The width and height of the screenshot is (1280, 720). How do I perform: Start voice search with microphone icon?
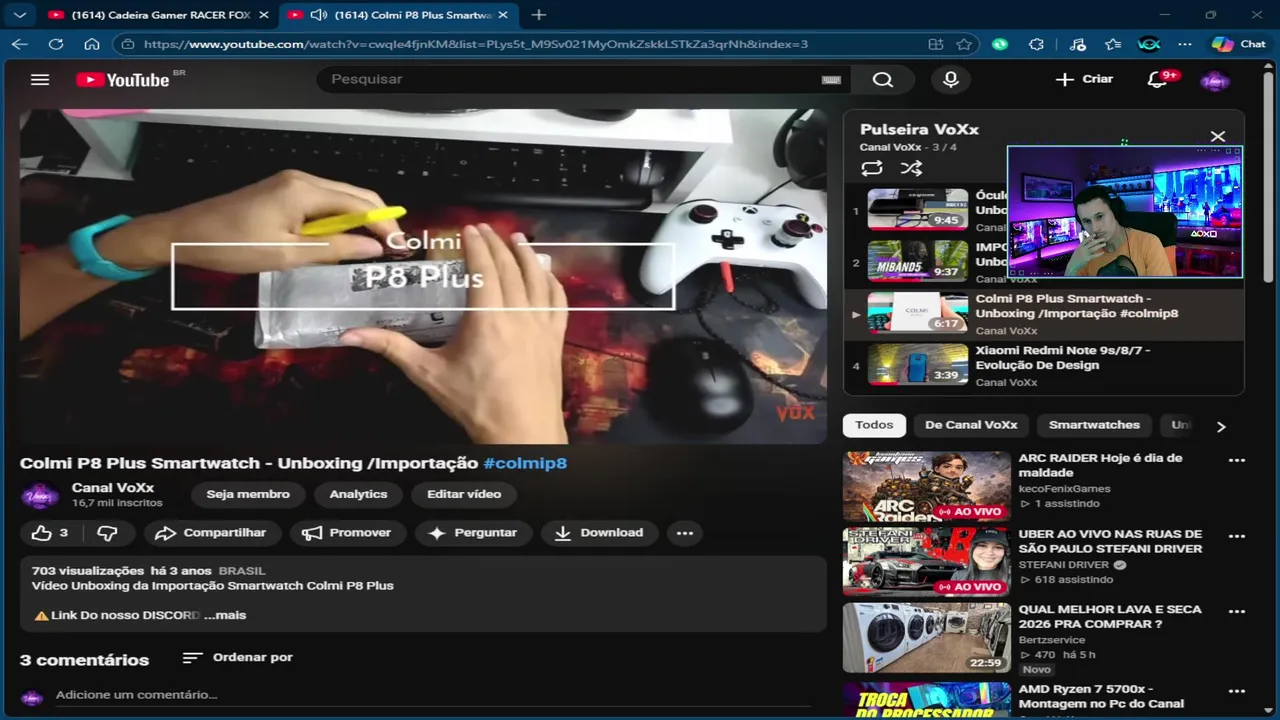coord(951,79)
